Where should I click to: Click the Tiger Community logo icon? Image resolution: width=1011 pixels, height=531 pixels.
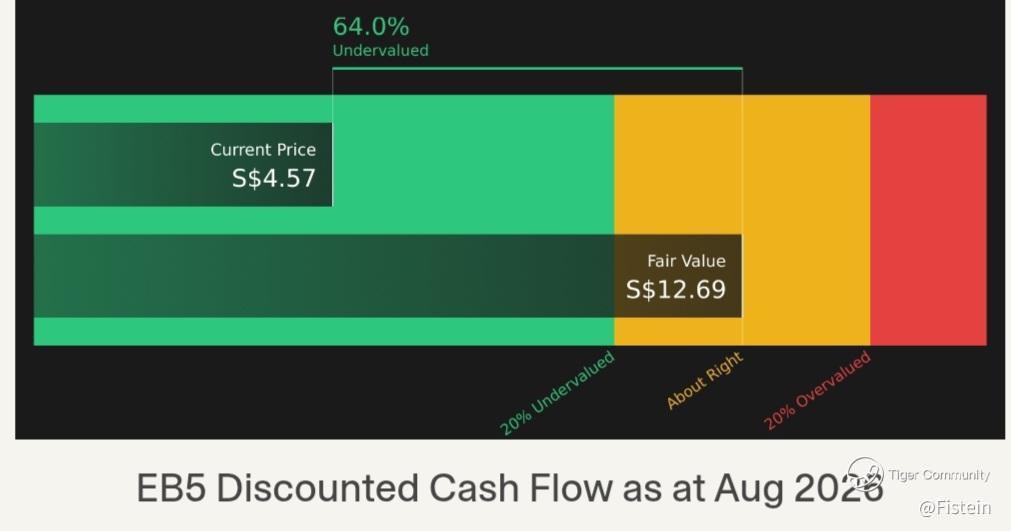tap(865, 475)
